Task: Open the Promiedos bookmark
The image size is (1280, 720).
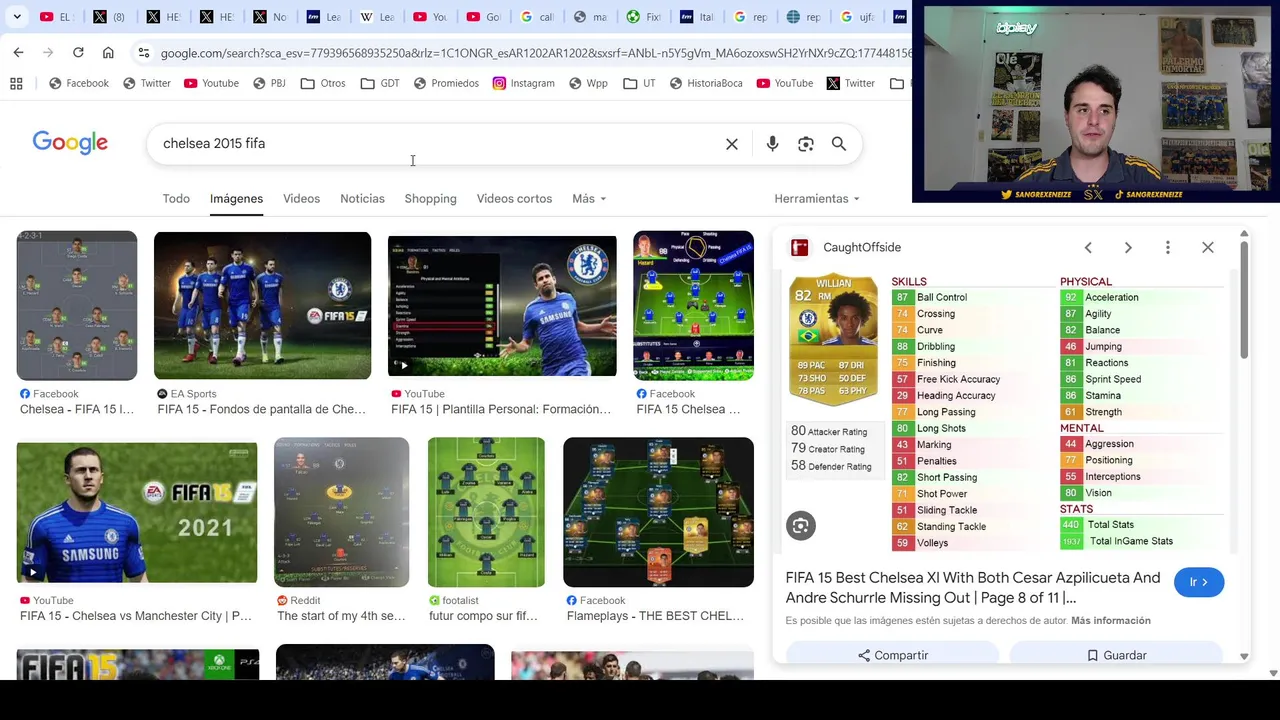Action: (446, 83)
